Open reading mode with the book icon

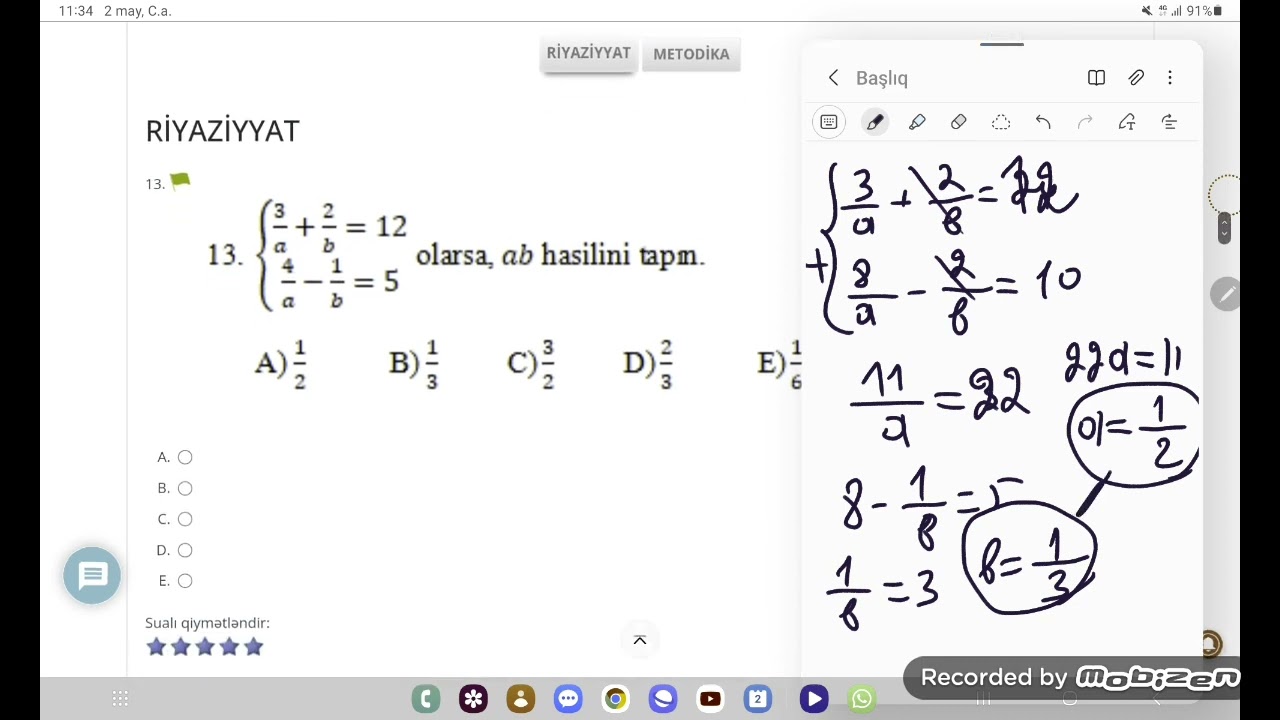[1096, 78]
